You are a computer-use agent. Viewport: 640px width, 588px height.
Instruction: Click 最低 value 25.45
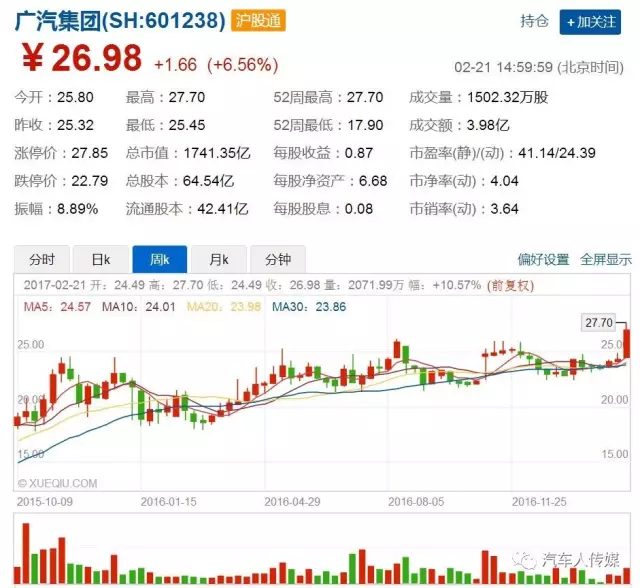187,125
